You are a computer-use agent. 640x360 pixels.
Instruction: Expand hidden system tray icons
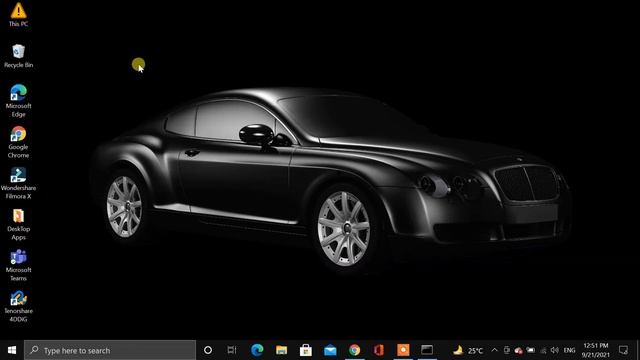tap(494, 350)
